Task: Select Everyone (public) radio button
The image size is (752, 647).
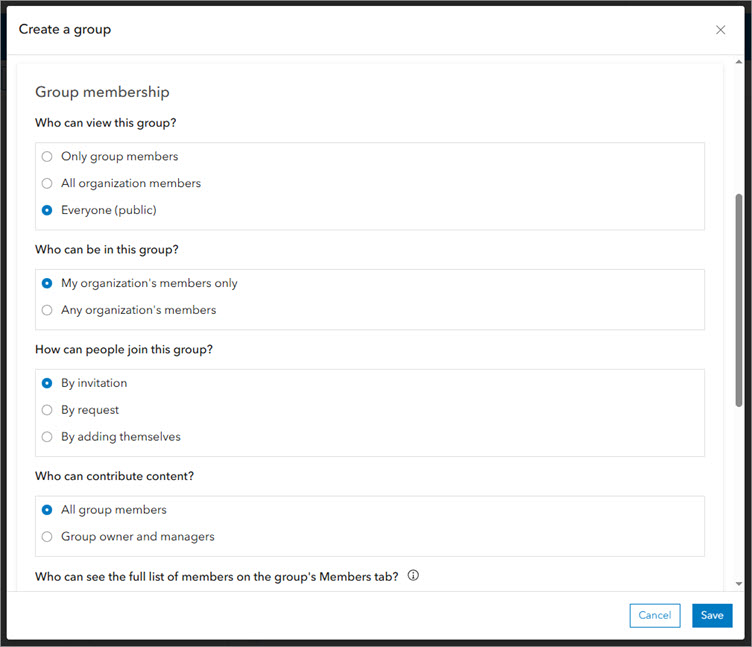Action: (47, 211)
